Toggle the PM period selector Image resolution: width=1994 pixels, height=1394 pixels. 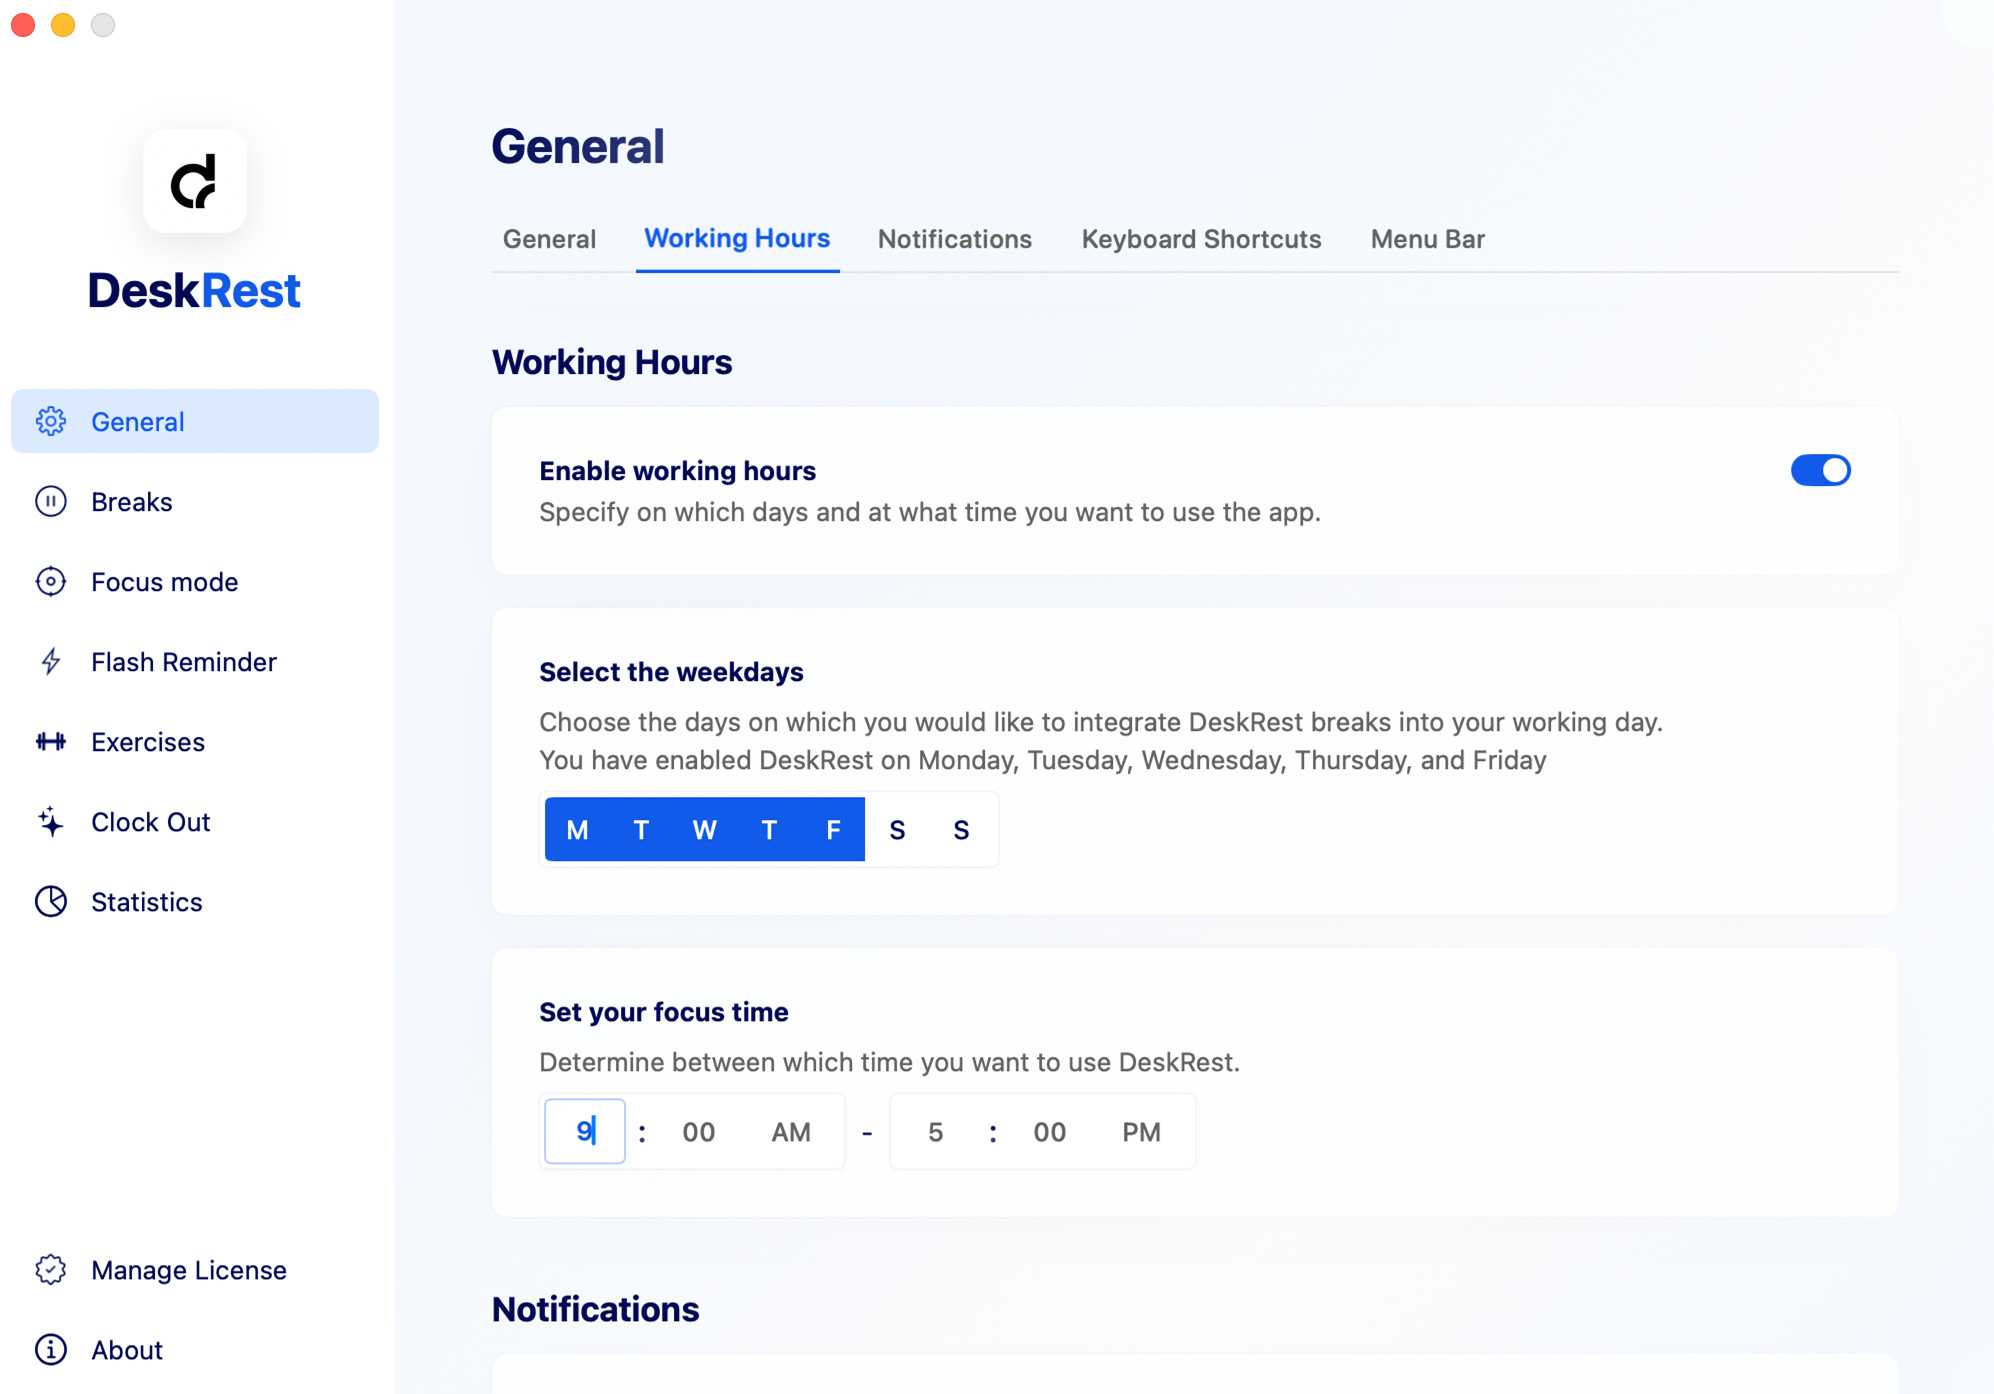[1142, 1131]
